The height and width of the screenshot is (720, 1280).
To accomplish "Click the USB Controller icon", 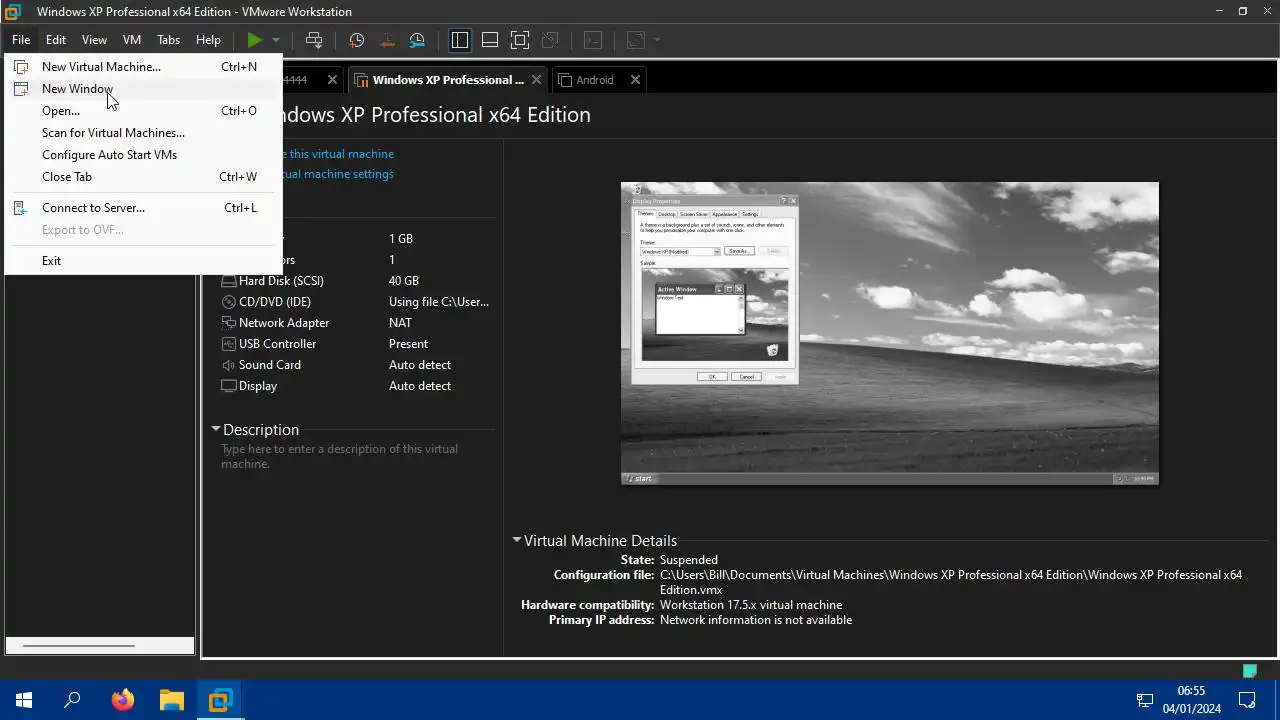I will [228, 344].
